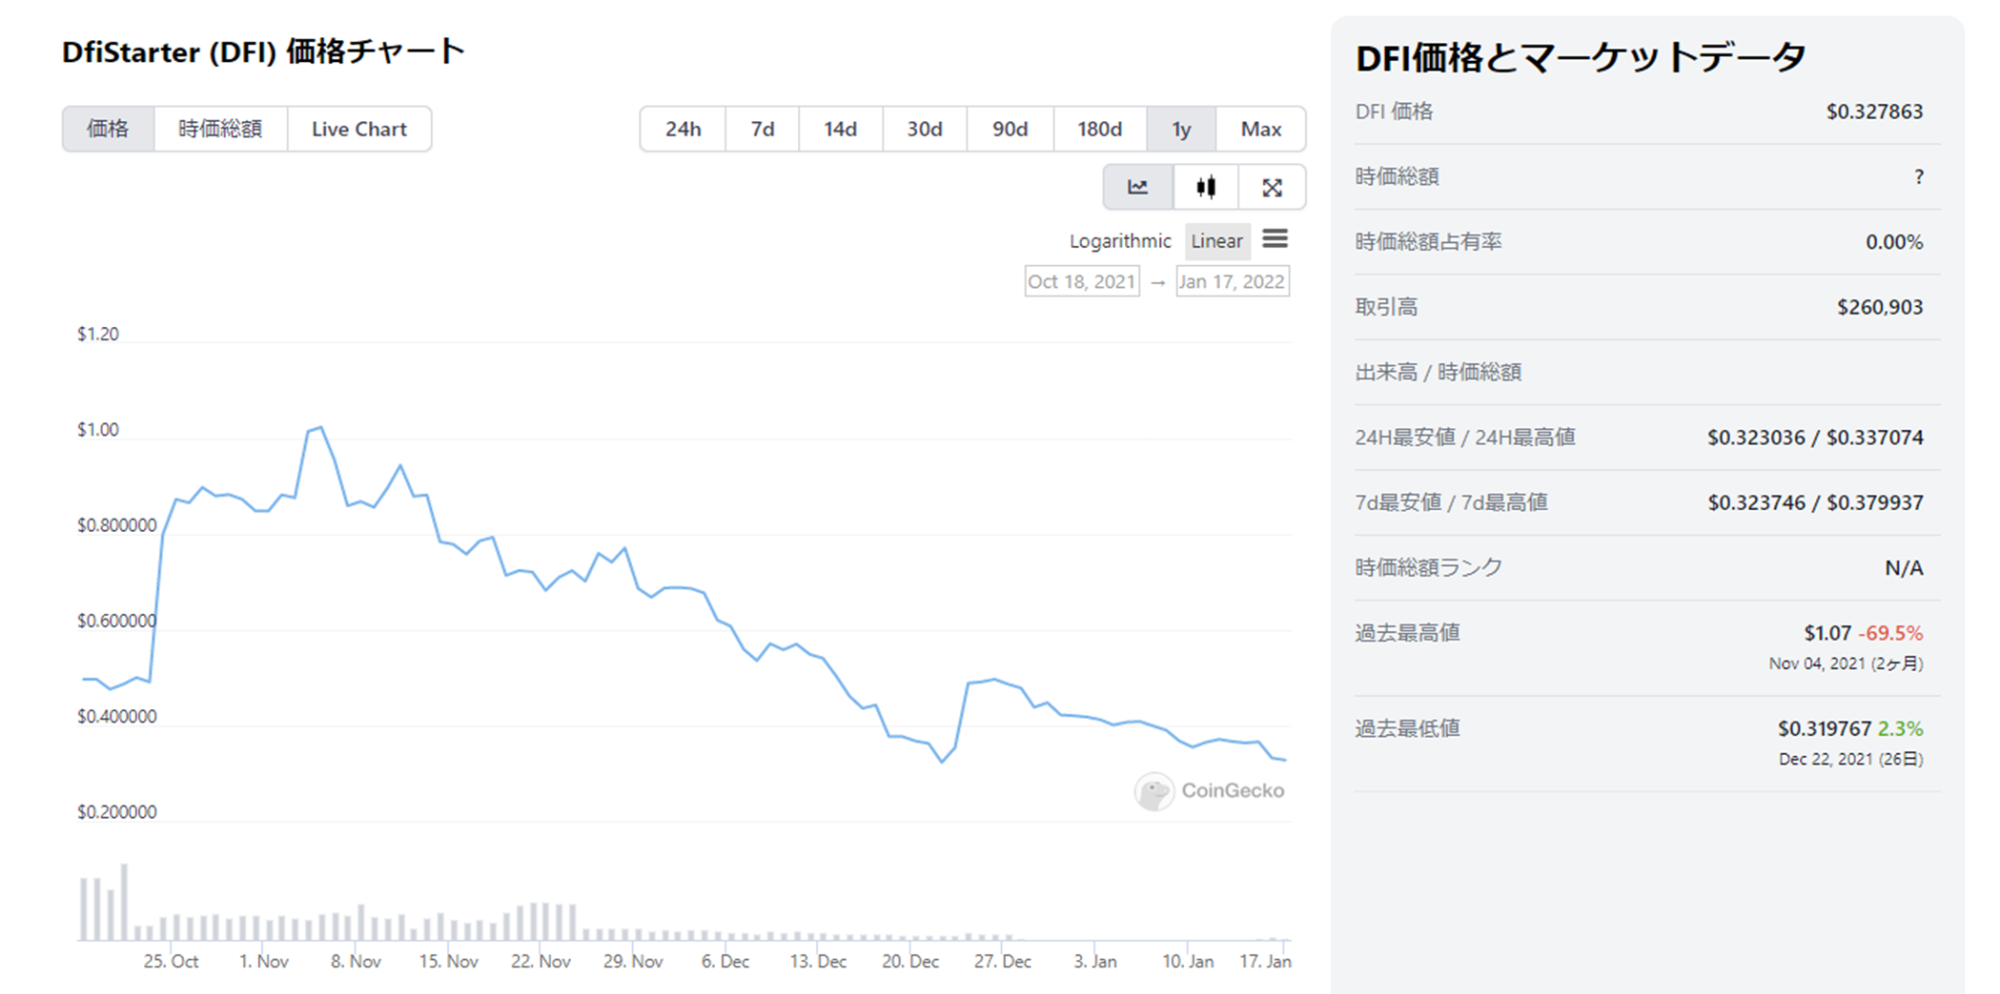Set chart range to 1y
This screenshot has width=2000, height=994.
(1181, 129)
